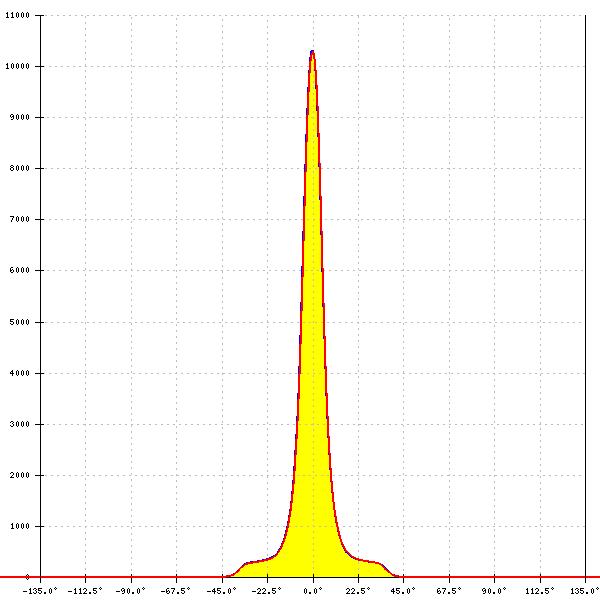600x600 pixels.
Task: Click the yellow filled area under the curve
Action: [x=313, y=400]
